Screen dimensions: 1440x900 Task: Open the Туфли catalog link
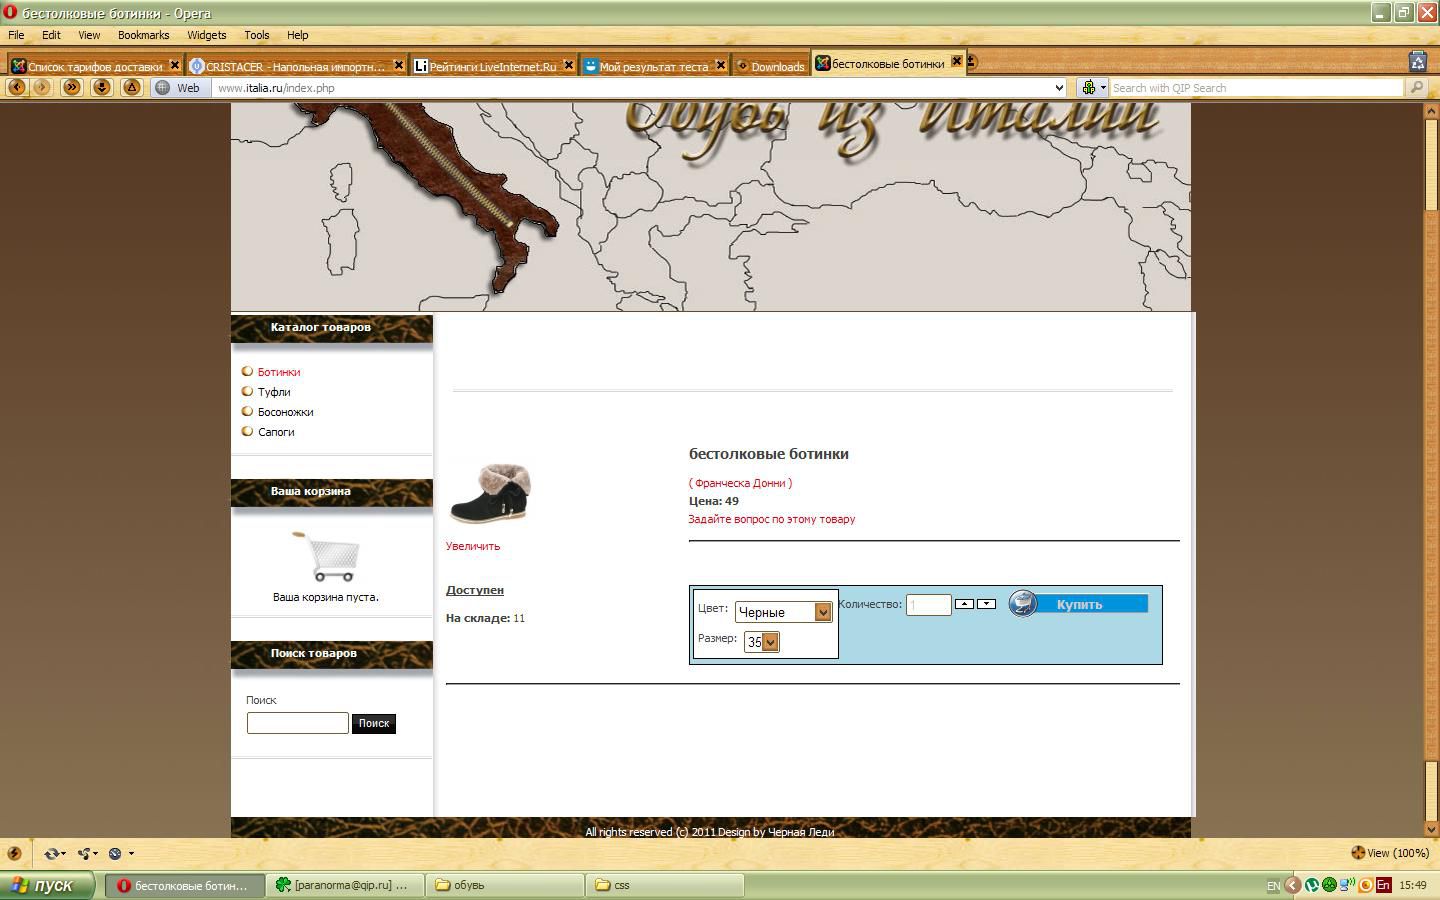(x=274, y=392)
